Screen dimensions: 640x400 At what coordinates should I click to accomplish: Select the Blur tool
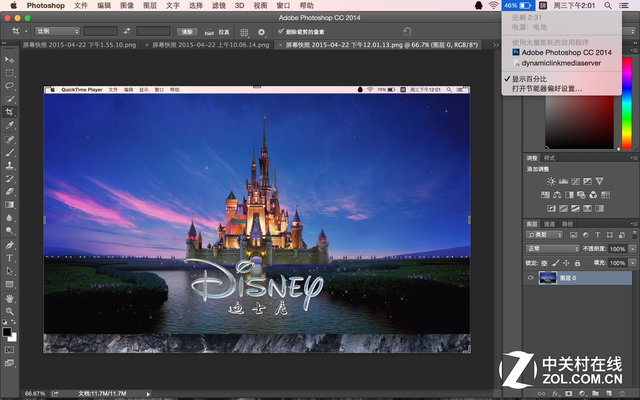tap(9, 218)
